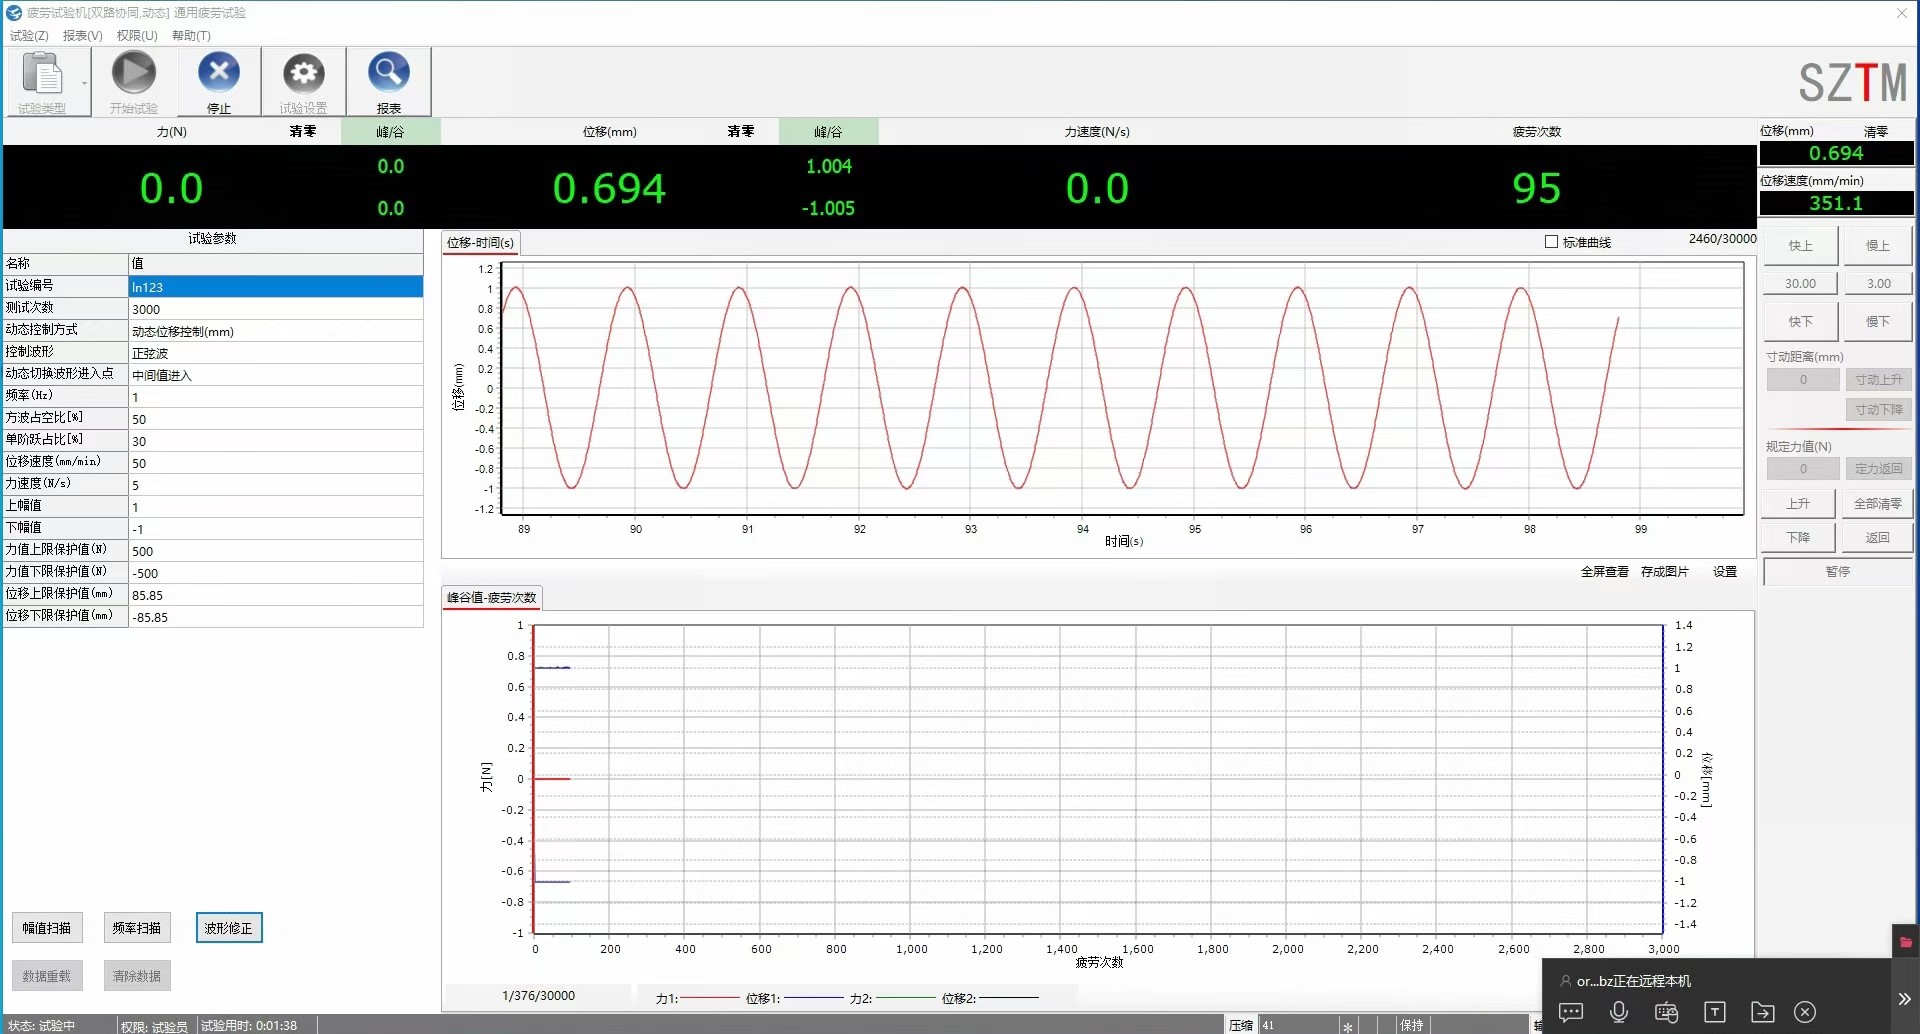Click the 位移上限保护值 value 85.85

[x=276, y=595]
